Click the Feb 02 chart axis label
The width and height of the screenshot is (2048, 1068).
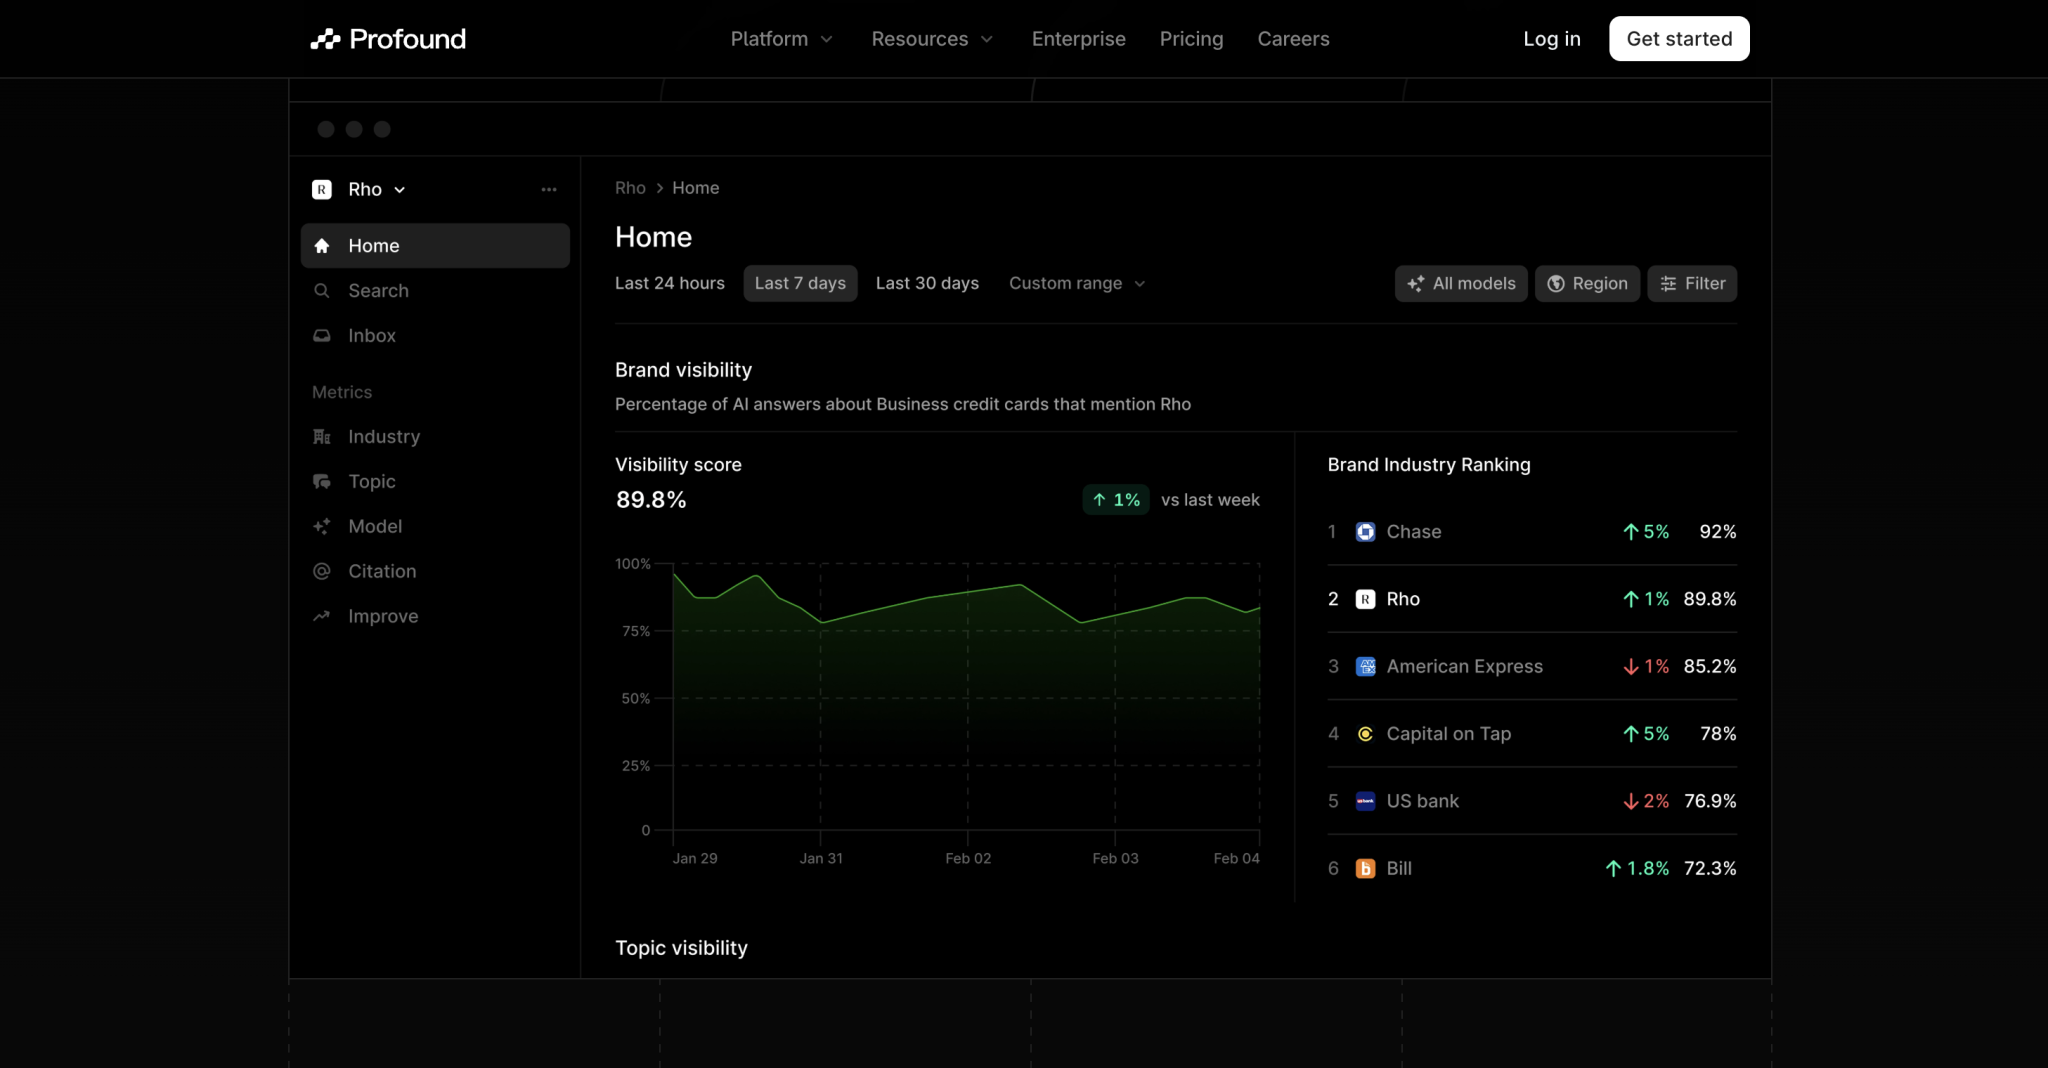pyautogui.click(x=968, y=859)
